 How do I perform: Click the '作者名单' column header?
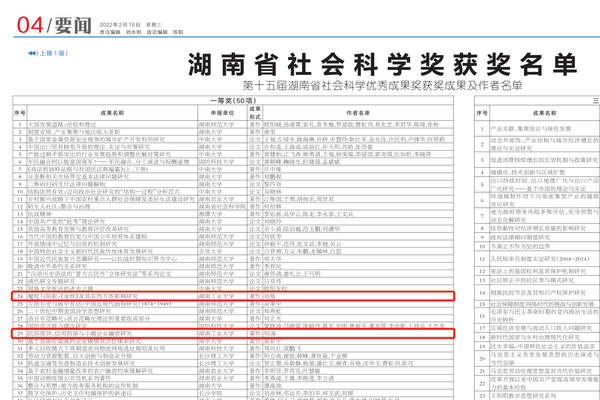pyautogui.click(x=358, y=113)
